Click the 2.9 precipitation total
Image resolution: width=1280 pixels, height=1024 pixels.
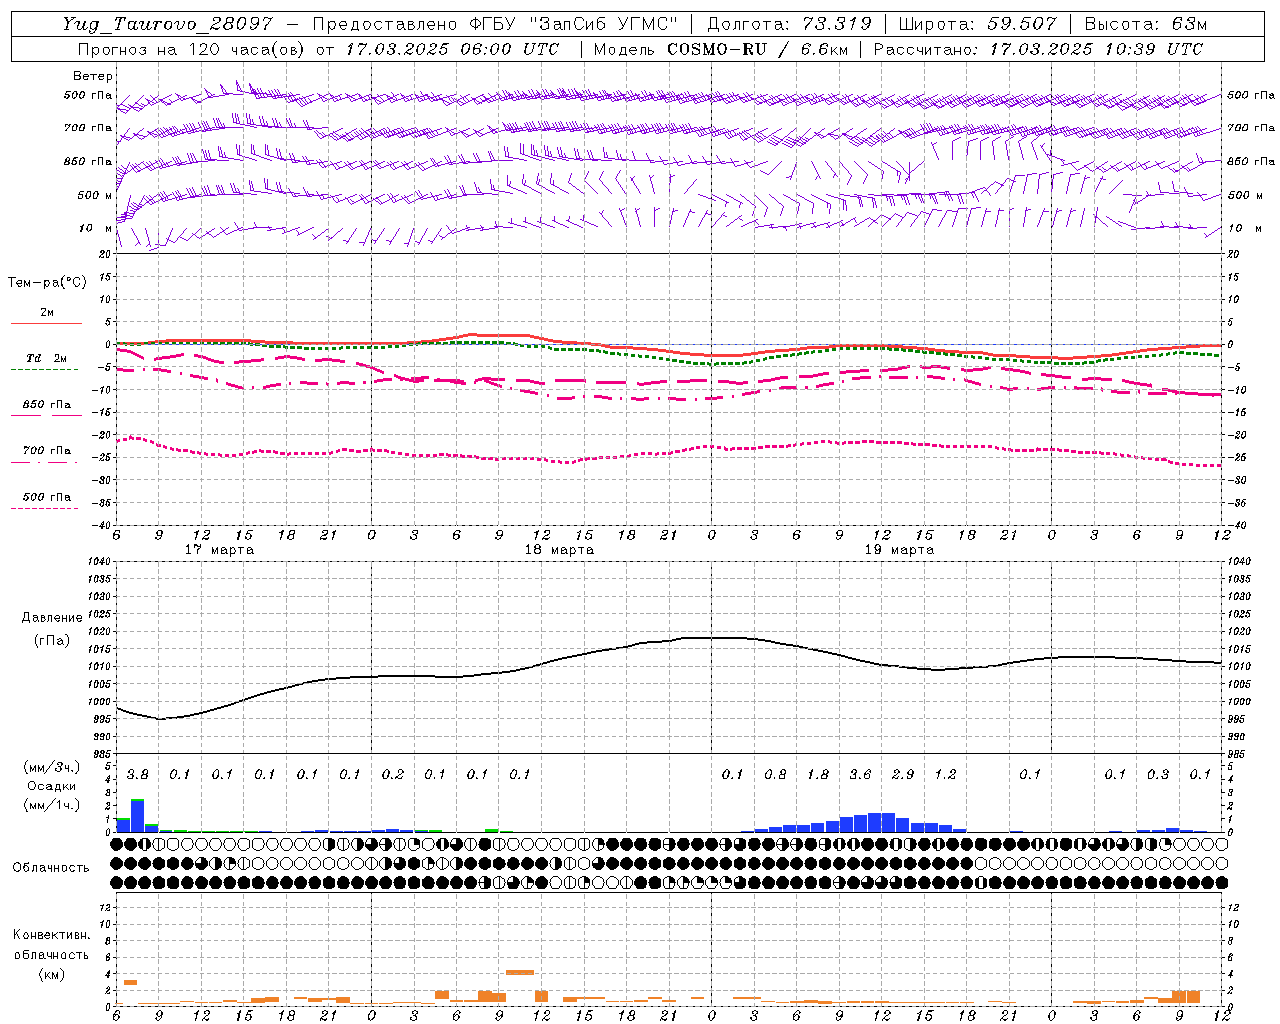pos(903,774)
